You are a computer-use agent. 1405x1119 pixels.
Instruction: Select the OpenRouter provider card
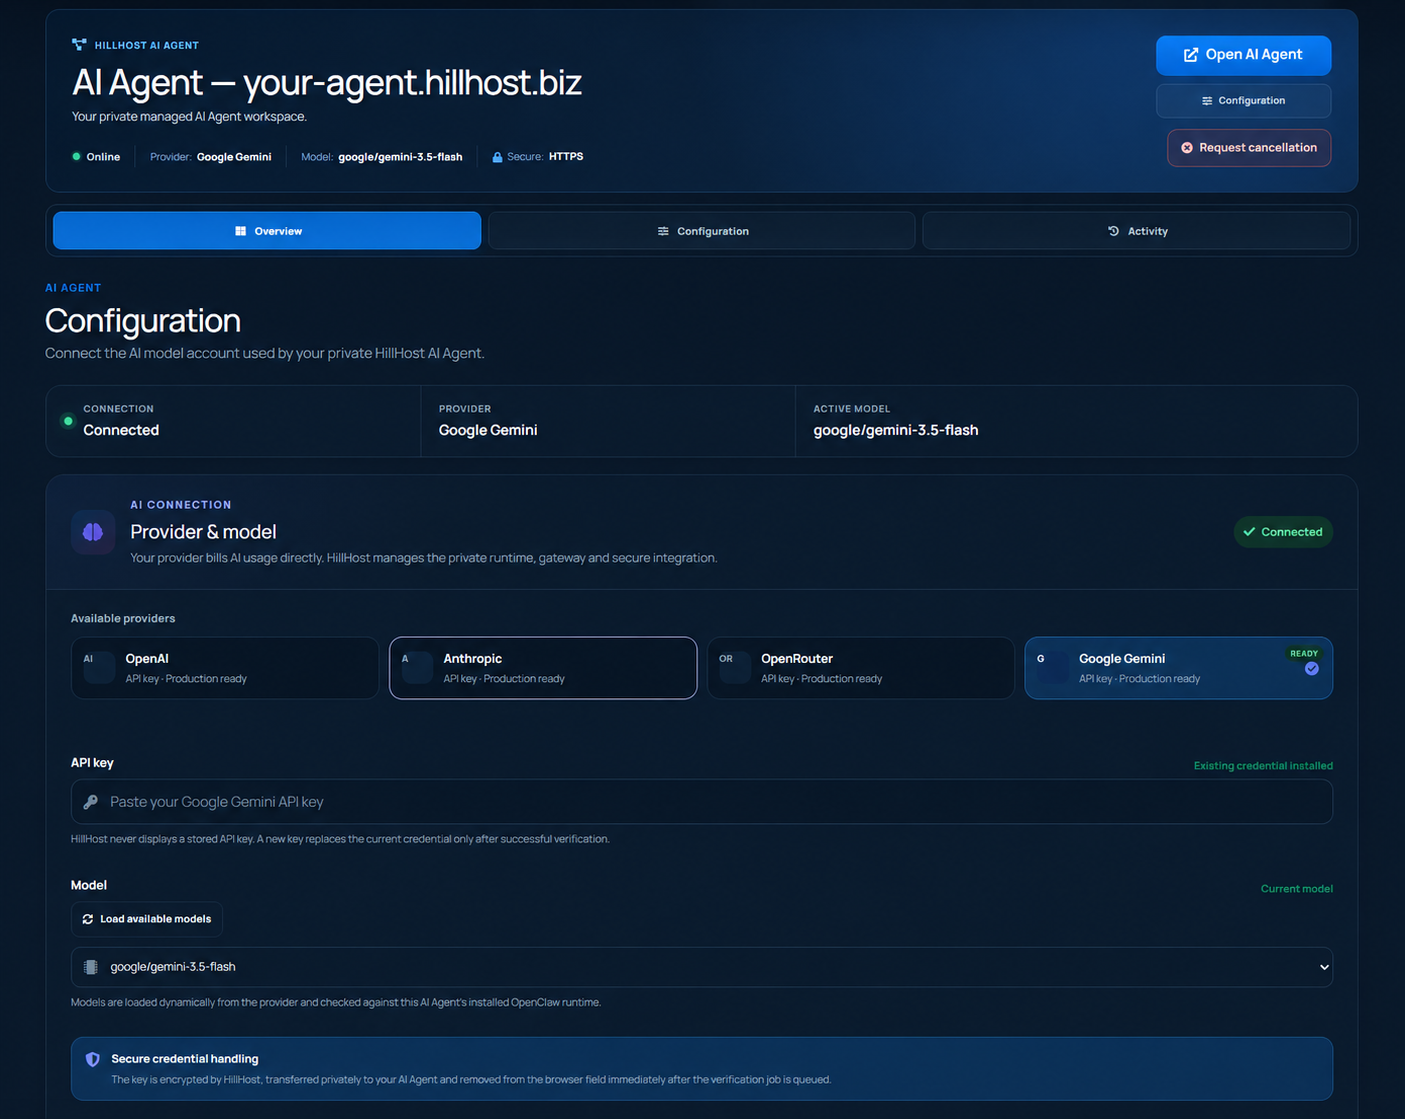point(861,668)
